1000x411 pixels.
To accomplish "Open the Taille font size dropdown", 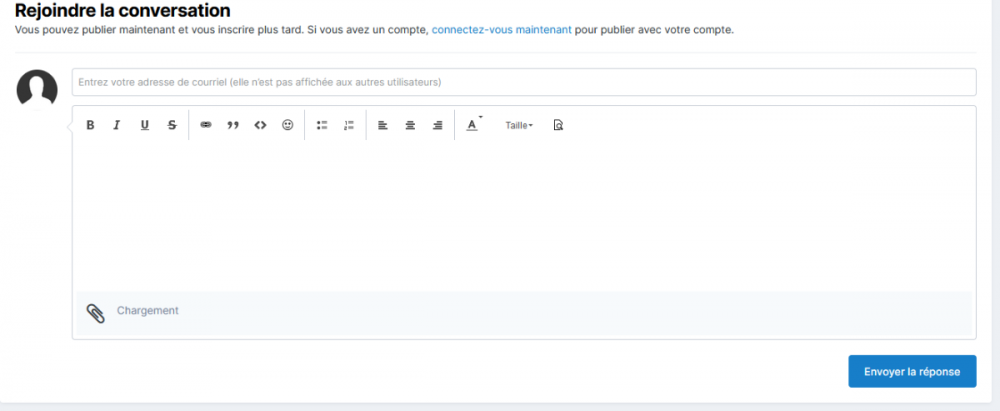I will [x=519, y=126].
